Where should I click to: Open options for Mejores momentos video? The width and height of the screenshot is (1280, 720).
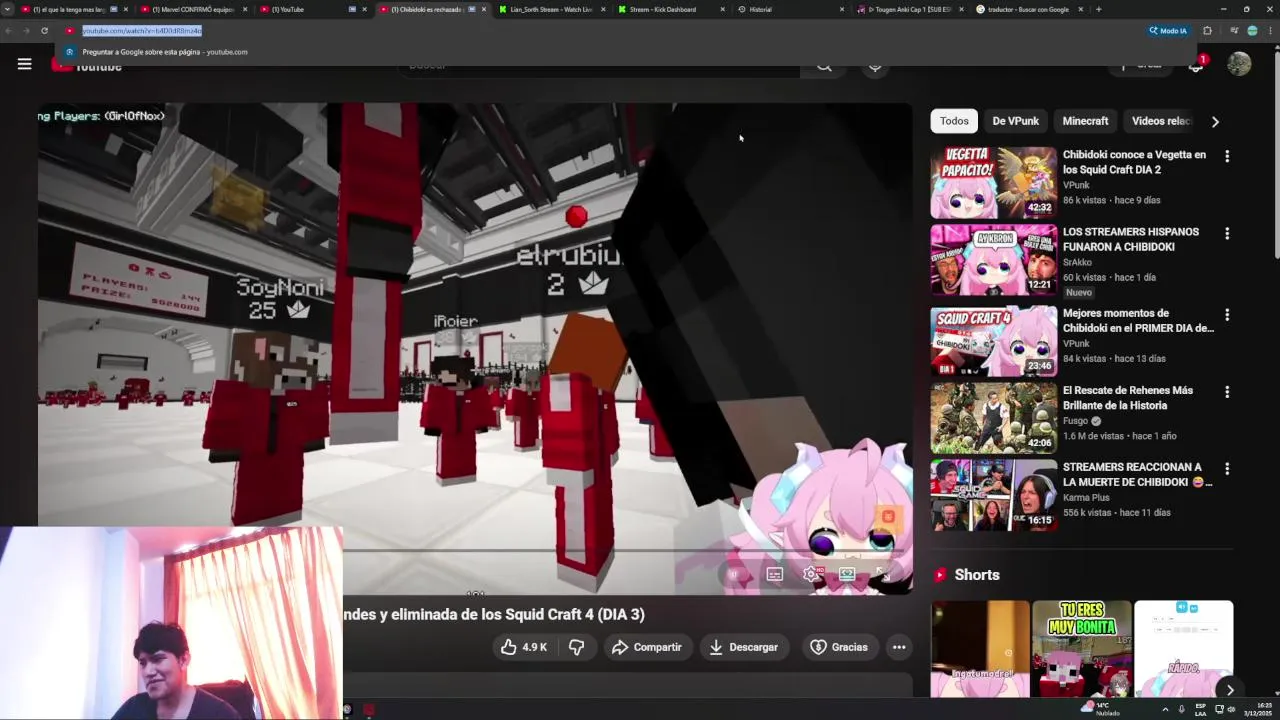click(1227, 315)
